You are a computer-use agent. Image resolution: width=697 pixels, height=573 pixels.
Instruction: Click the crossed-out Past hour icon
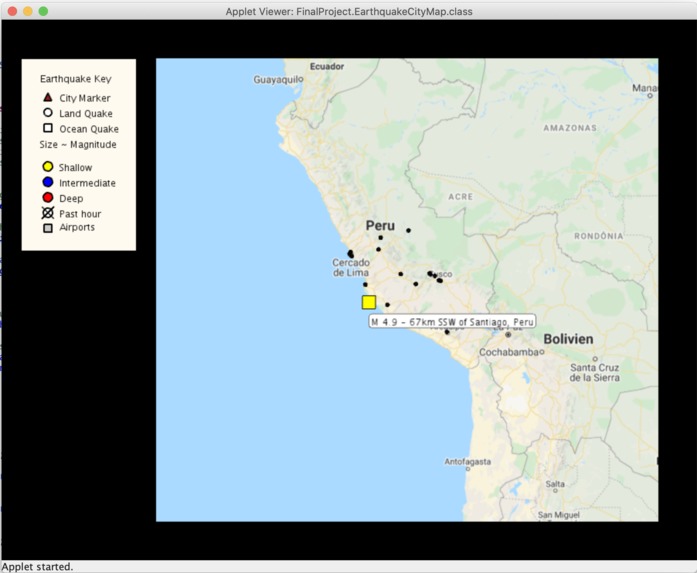point(48,213)
